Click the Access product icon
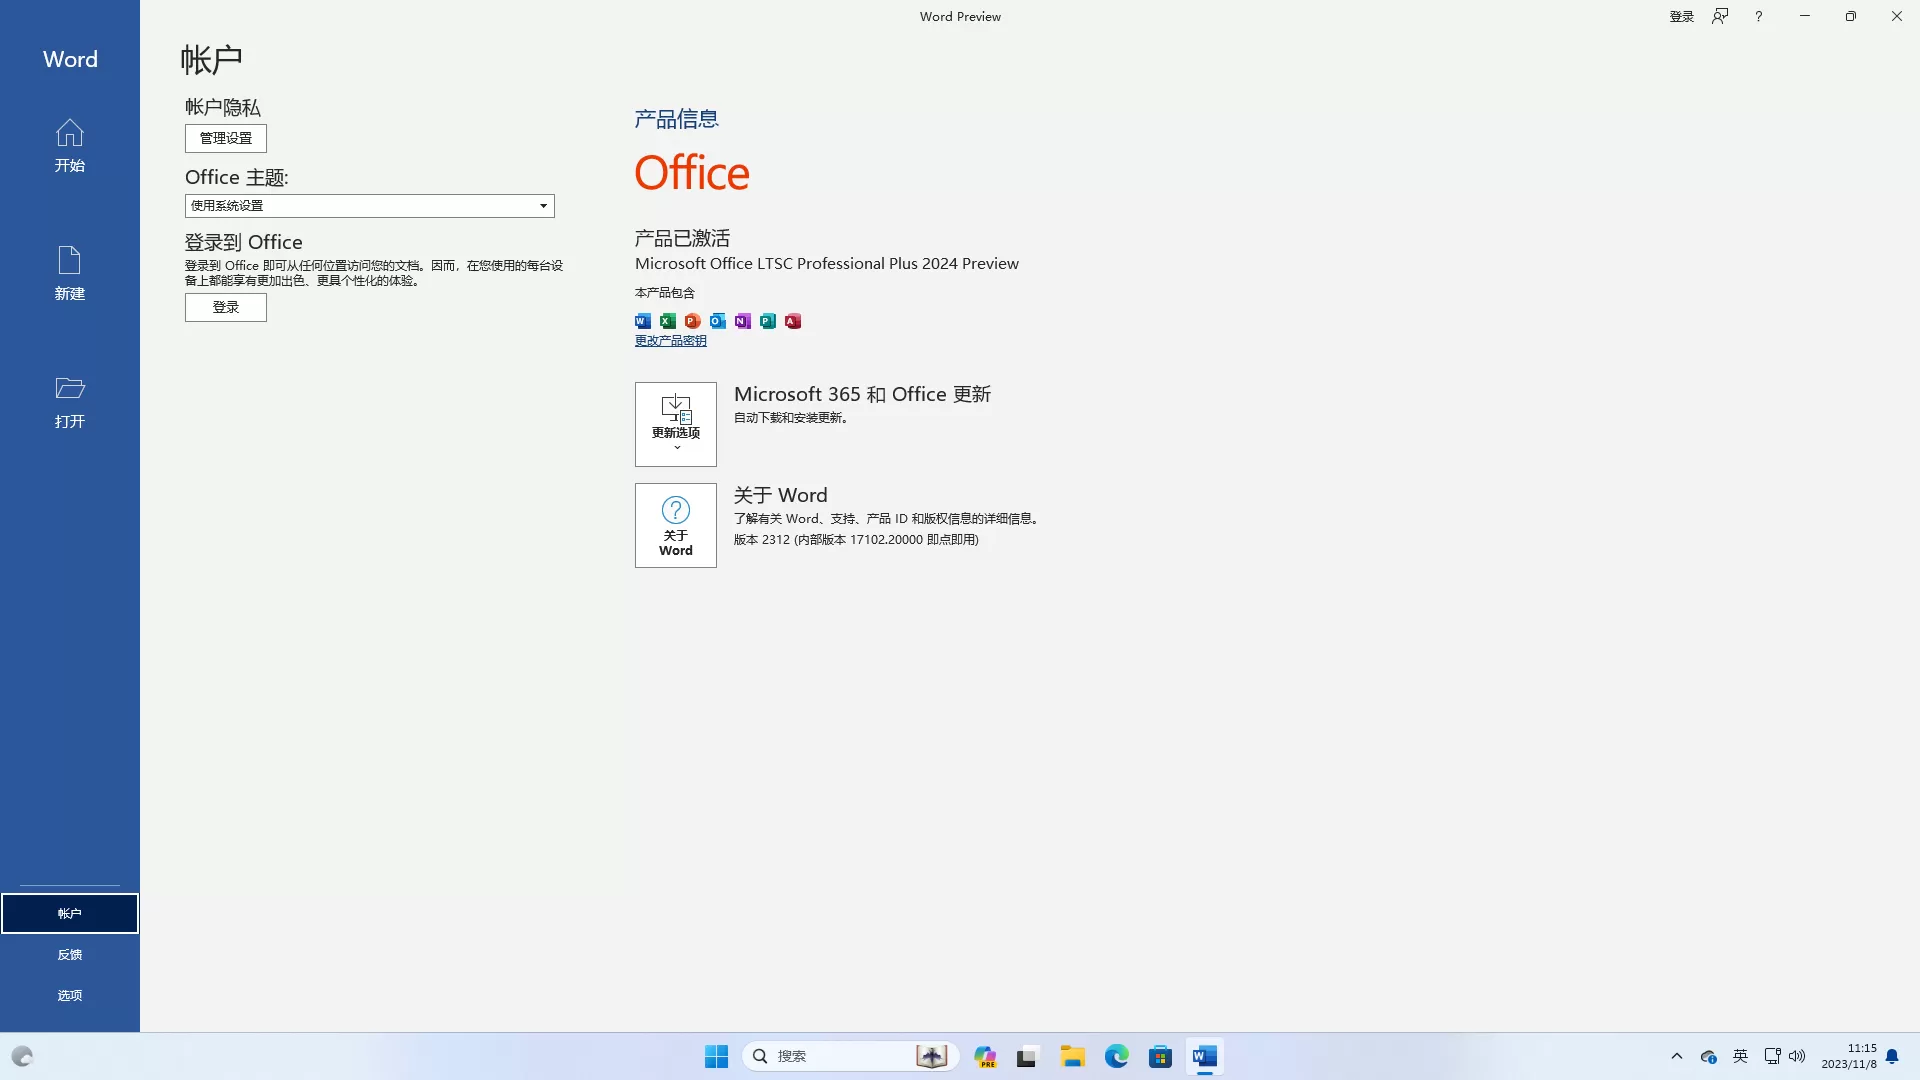Viewport: 1920px width, 1080px height. (x=792, y=320)
